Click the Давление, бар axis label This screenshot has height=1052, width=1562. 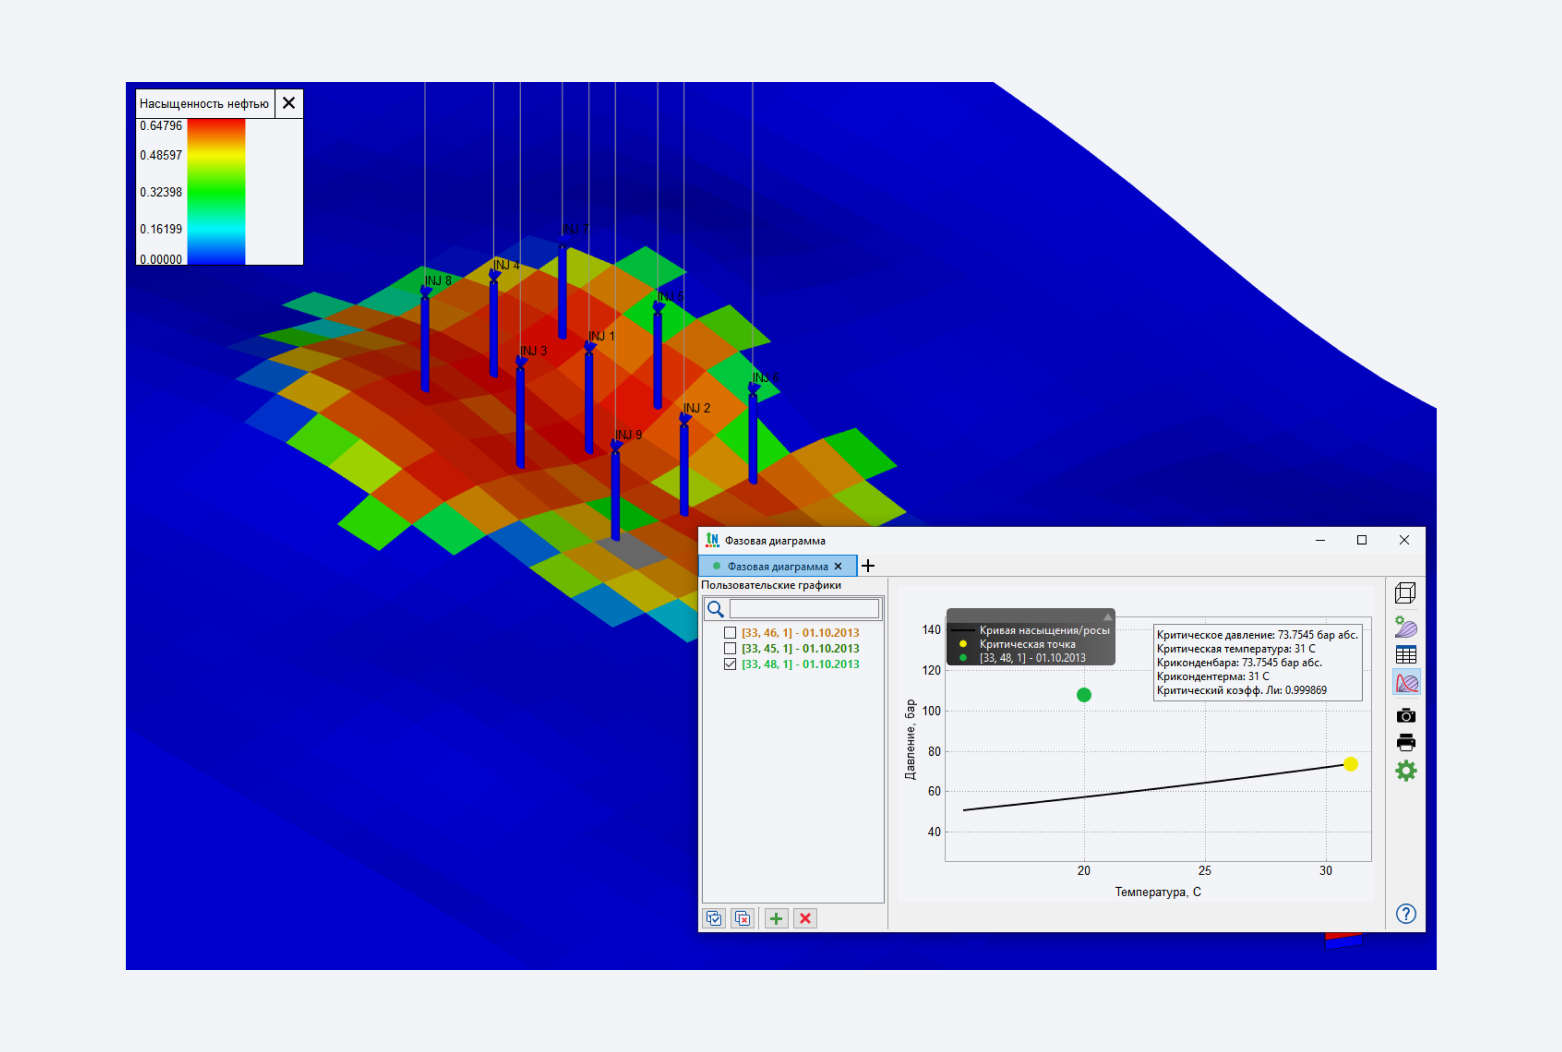click(910, 739)
